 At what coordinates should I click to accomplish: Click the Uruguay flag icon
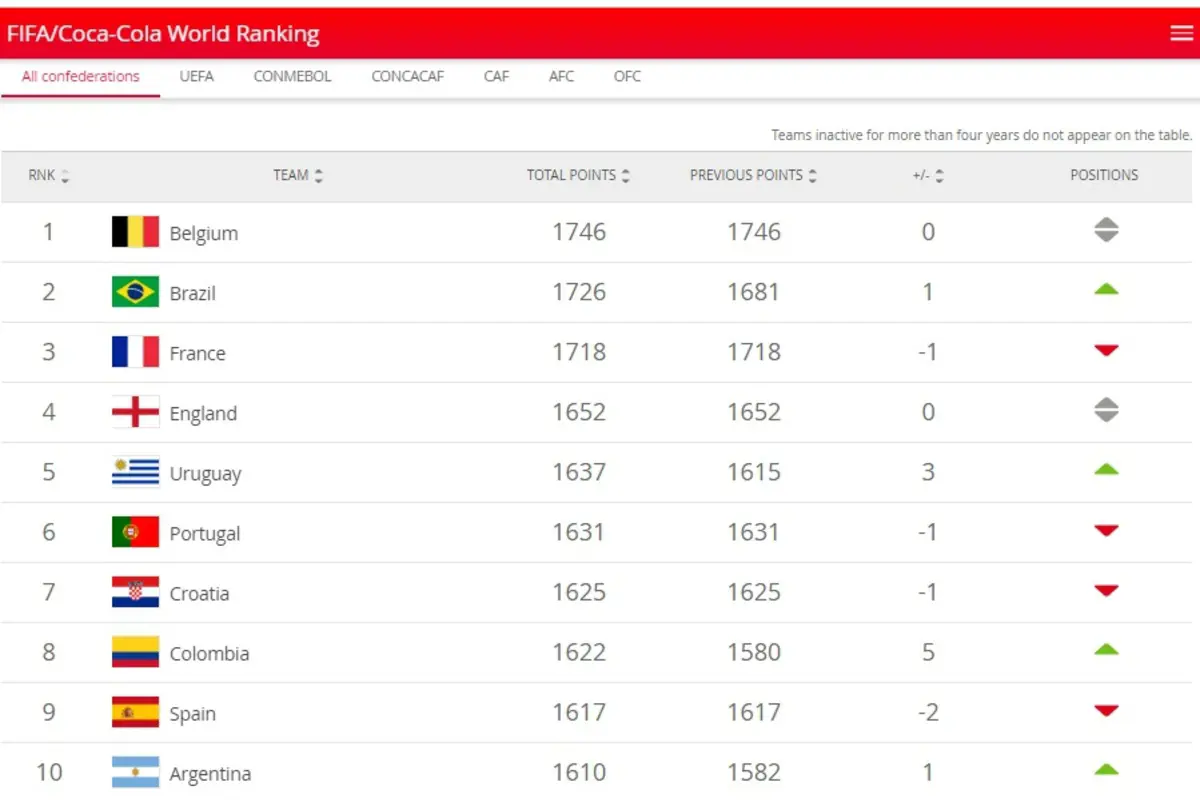135,472
